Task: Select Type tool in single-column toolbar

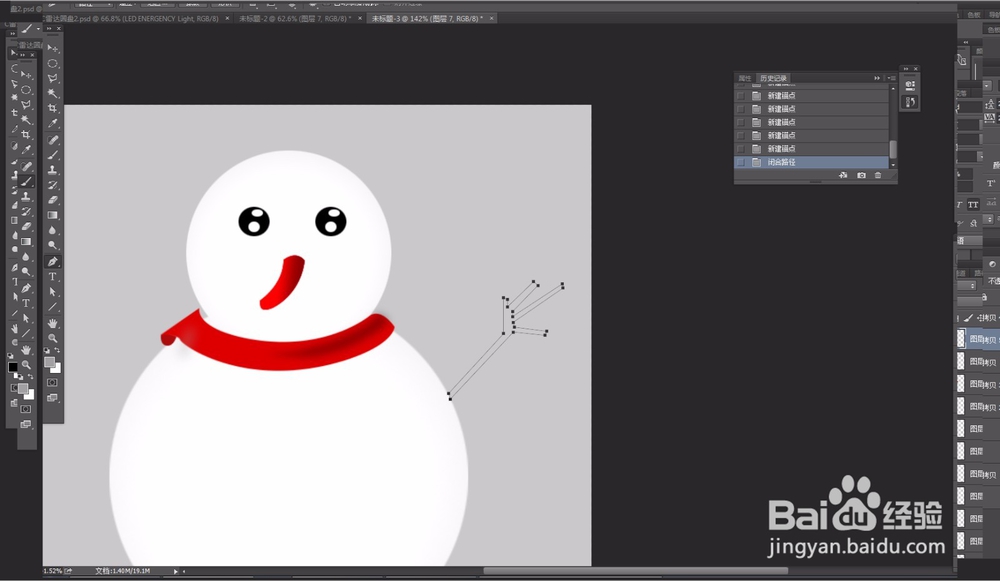Action: tap(52, 277)
